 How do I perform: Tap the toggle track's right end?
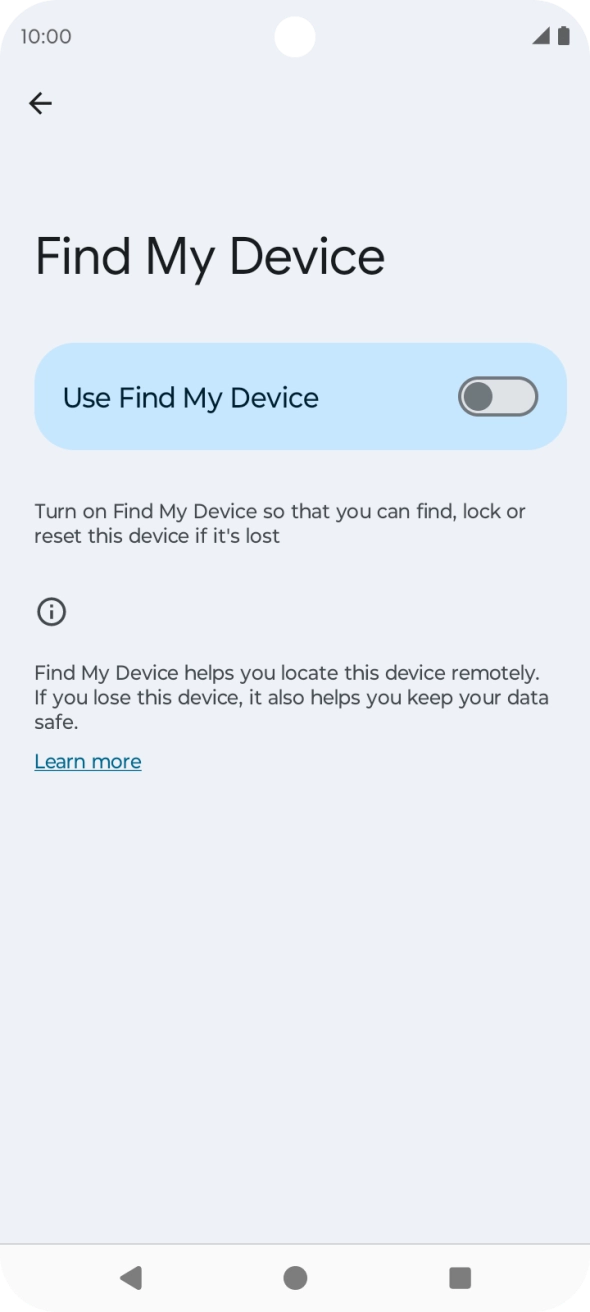pyautogui.click(x=524, y=397)
